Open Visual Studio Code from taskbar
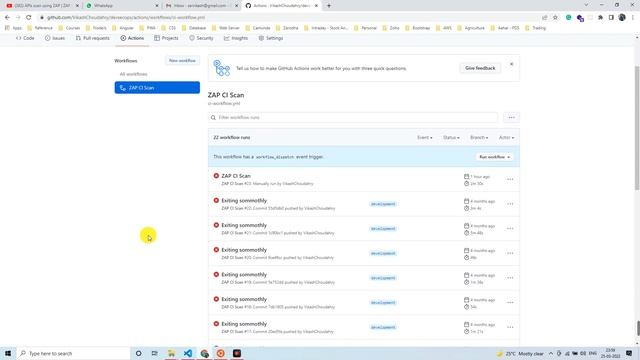Screen dimensions: 640x360 (188, 353)
